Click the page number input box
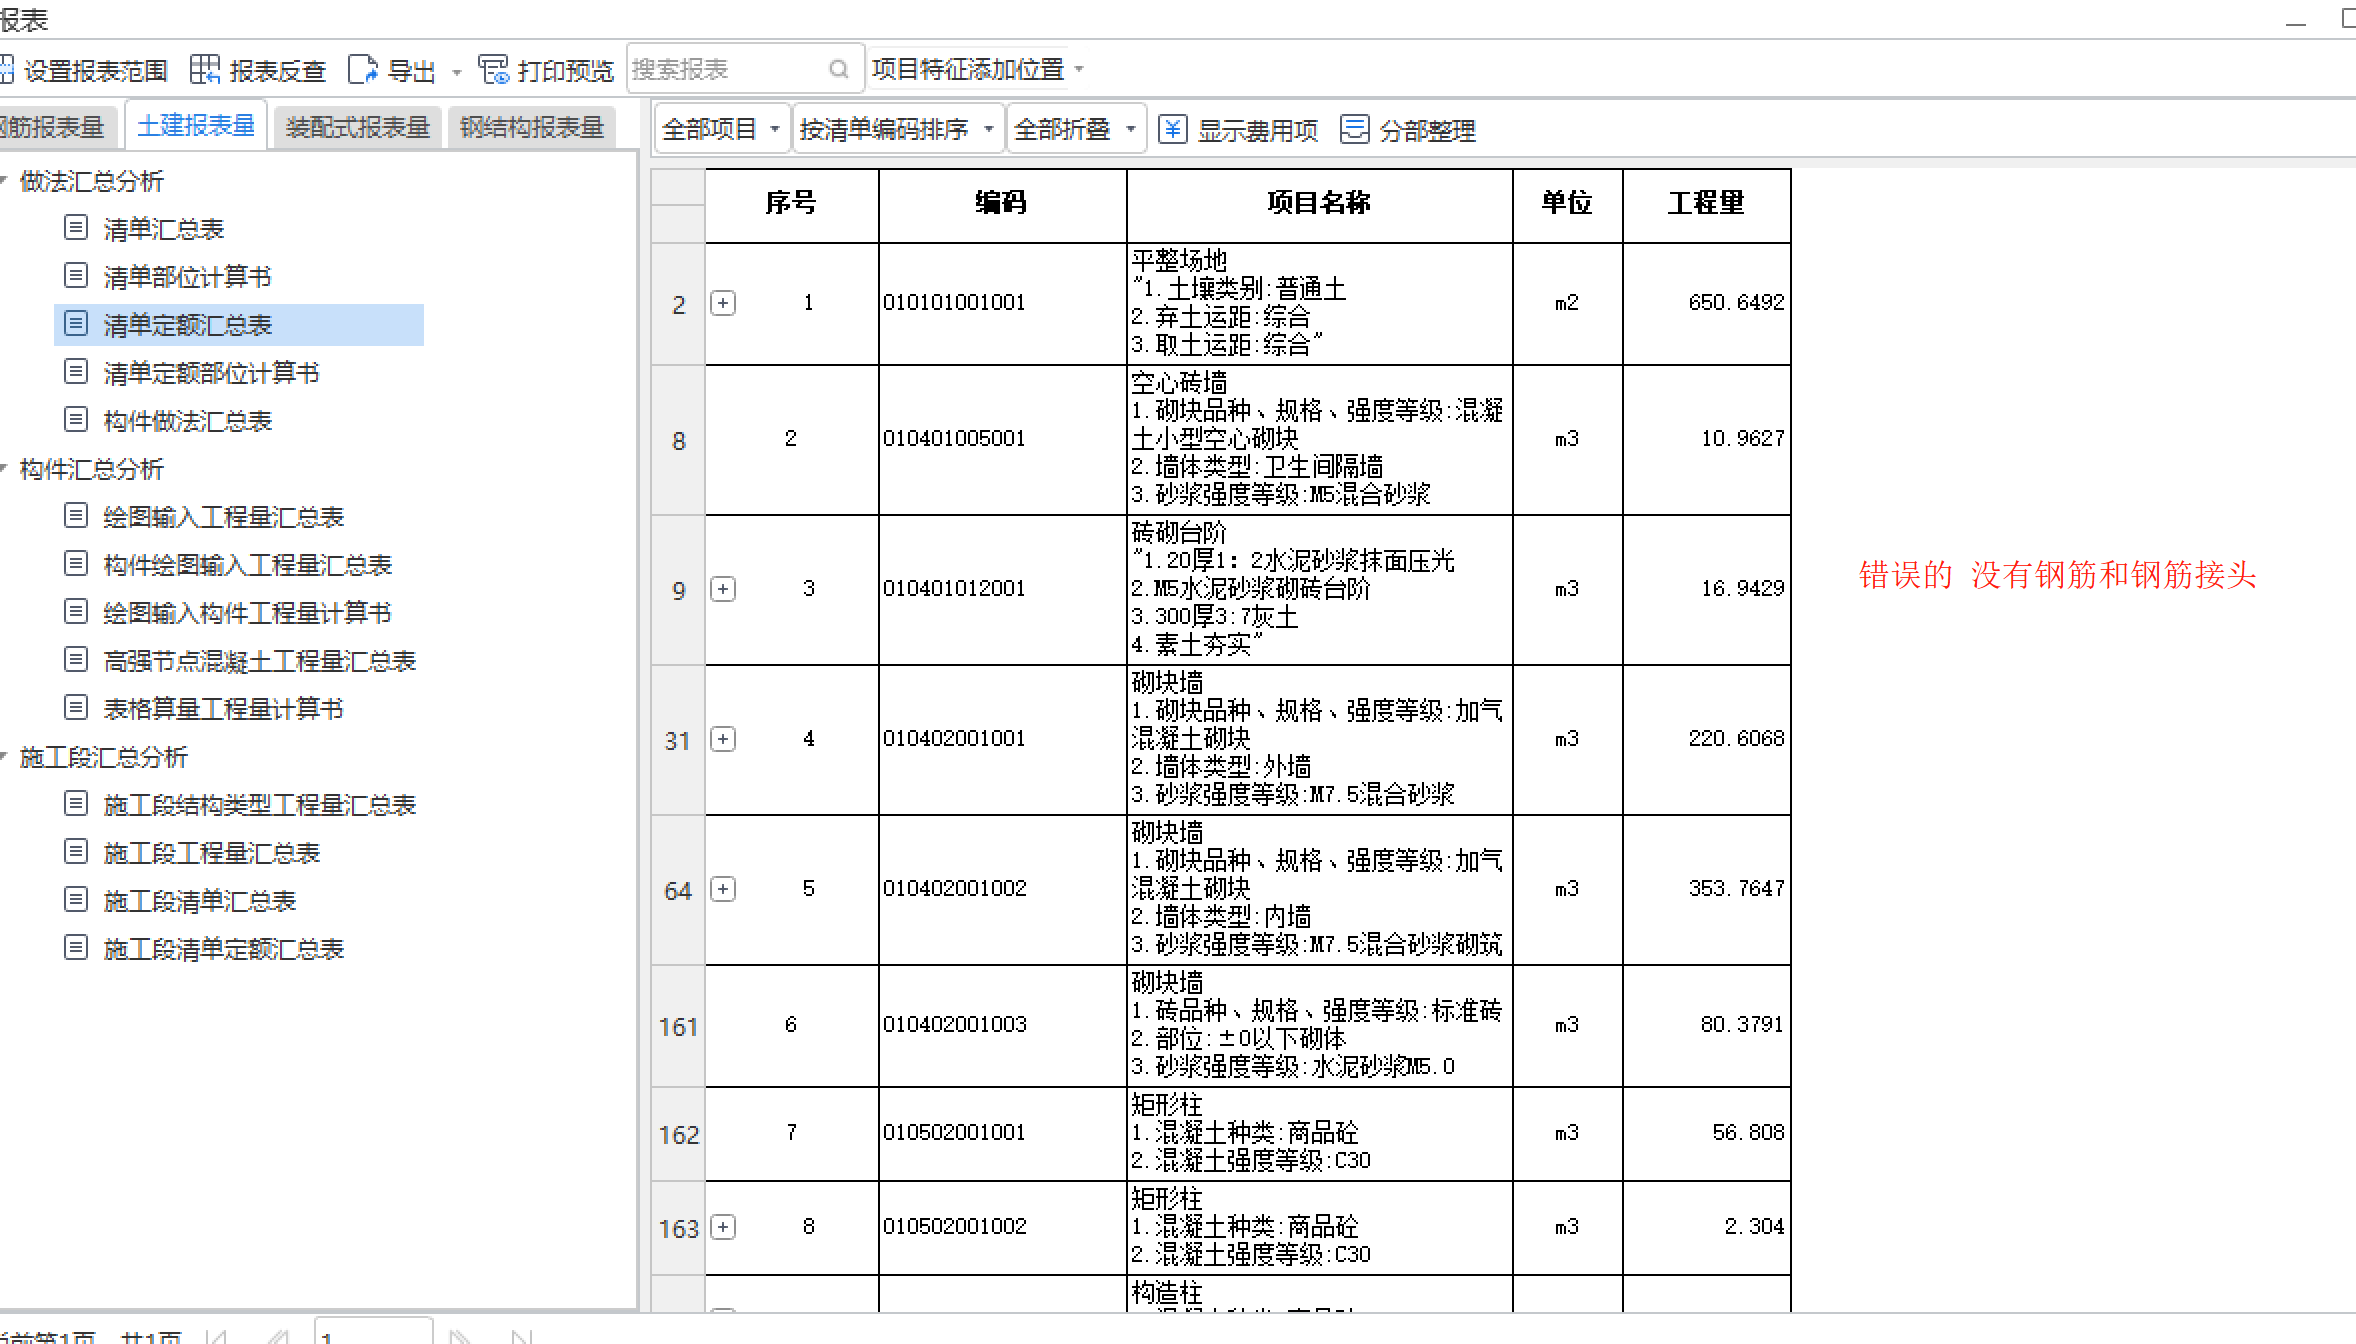 click(x=374, y=1333)
